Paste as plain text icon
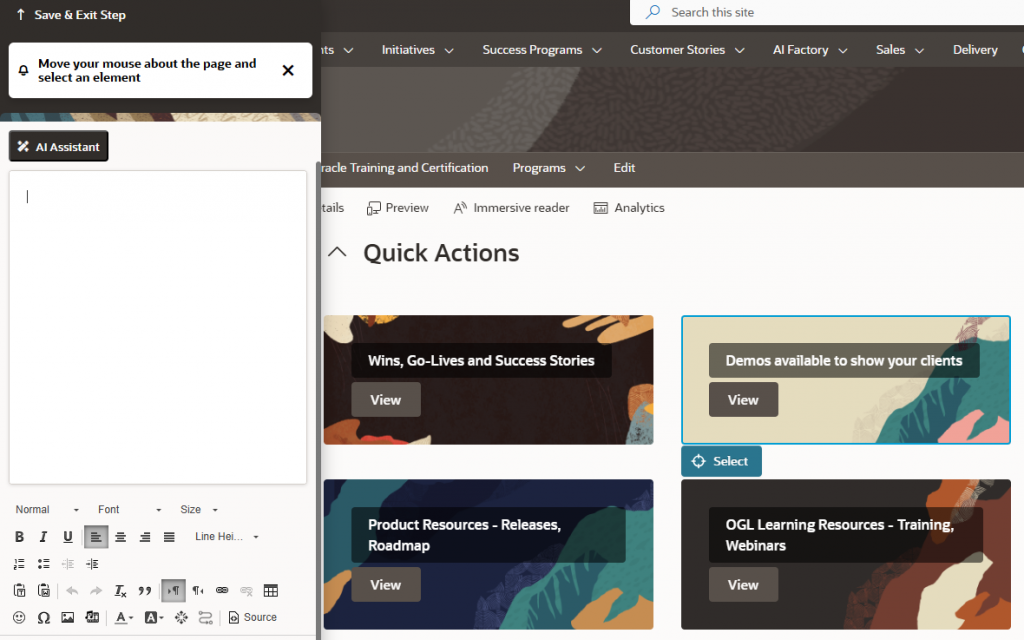This screenshot has height=640, width=1024. coord(20,590)
